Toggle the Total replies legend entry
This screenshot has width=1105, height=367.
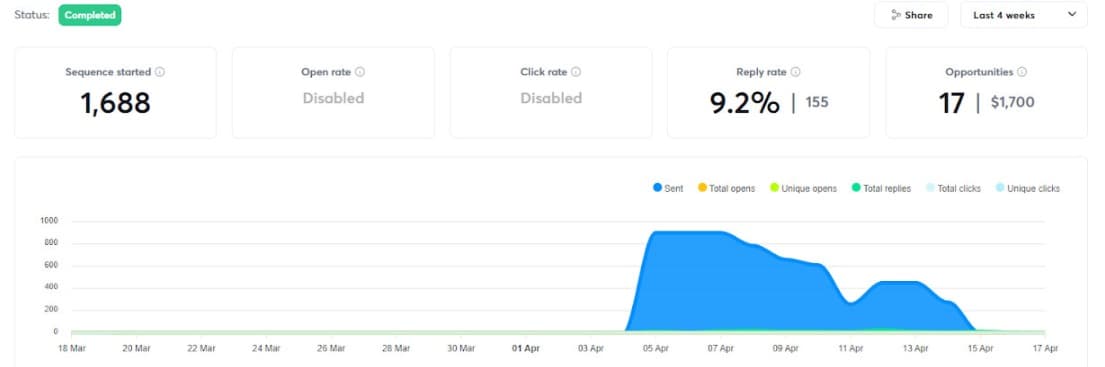coord(881,188)
